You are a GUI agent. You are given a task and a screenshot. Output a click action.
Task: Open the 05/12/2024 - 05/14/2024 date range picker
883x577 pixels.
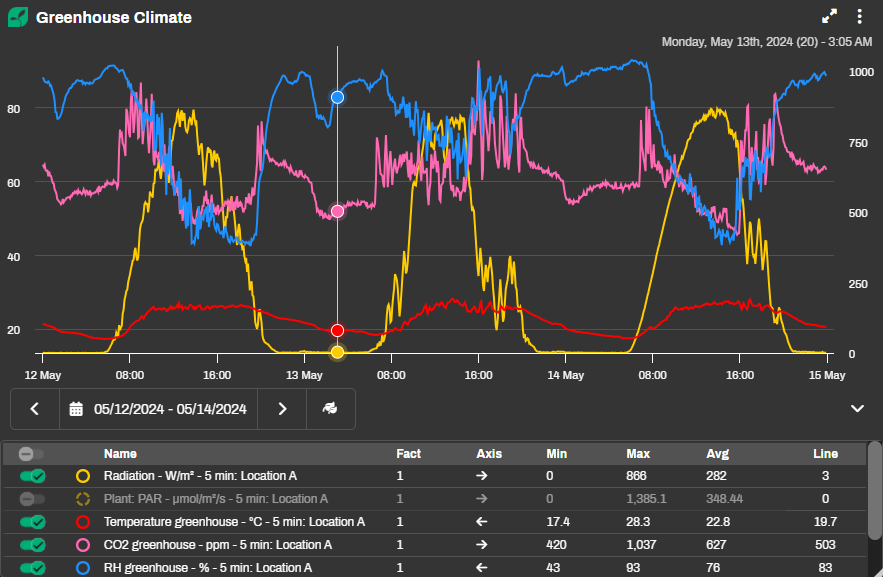click(x=170, y=409)
